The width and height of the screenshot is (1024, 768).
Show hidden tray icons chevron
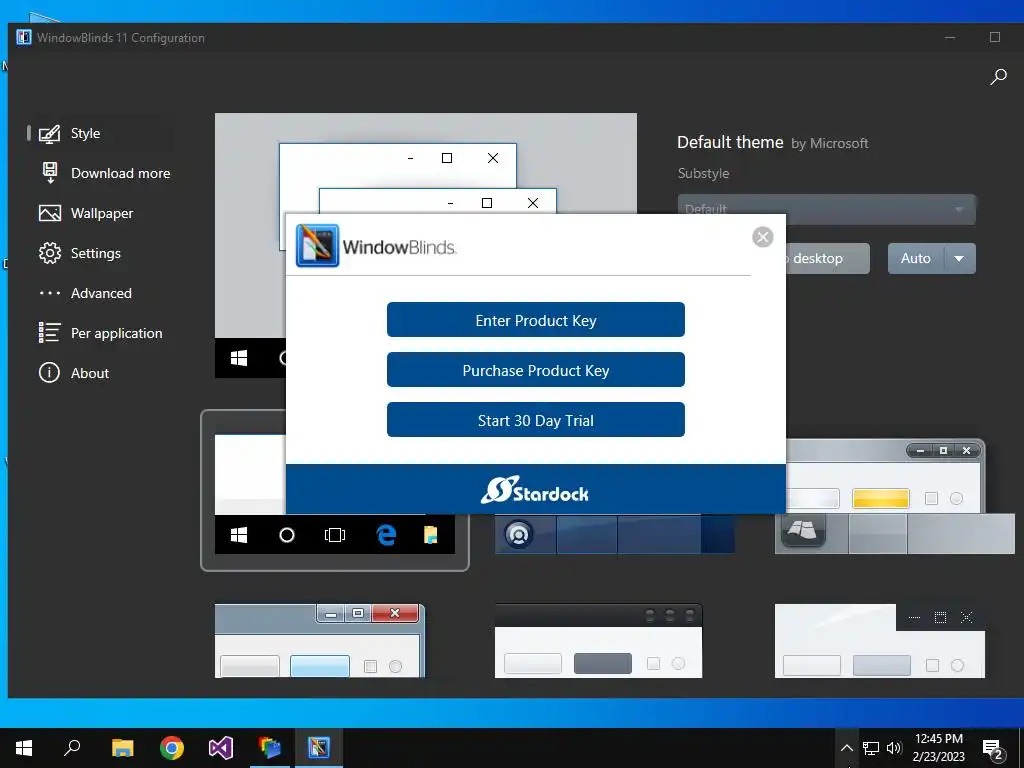coord(846,748)
